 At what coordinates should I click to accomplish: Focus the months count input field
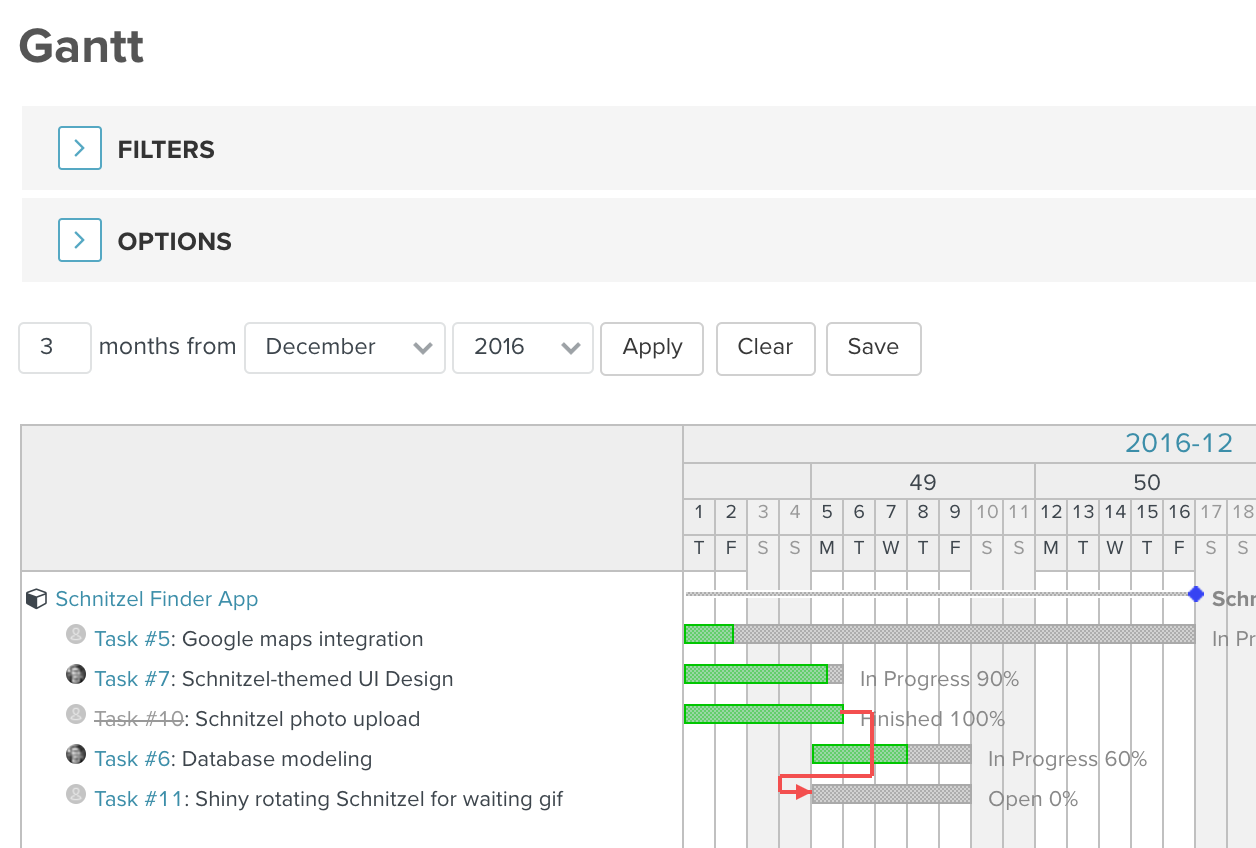point(55,347)
